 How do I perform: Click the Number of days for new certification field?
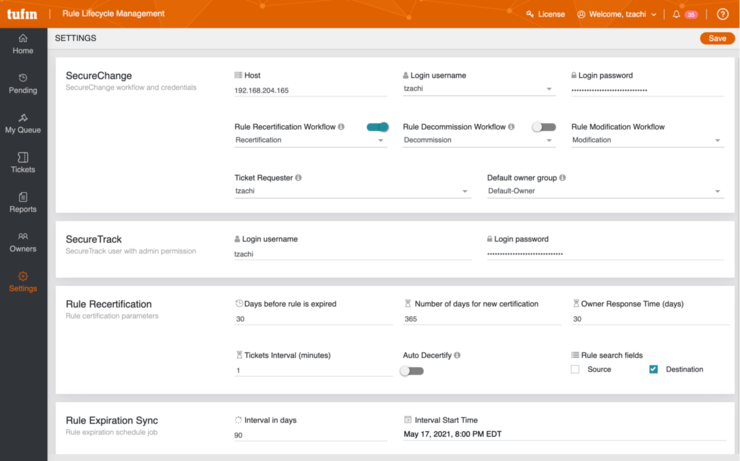tap(482, 319)
